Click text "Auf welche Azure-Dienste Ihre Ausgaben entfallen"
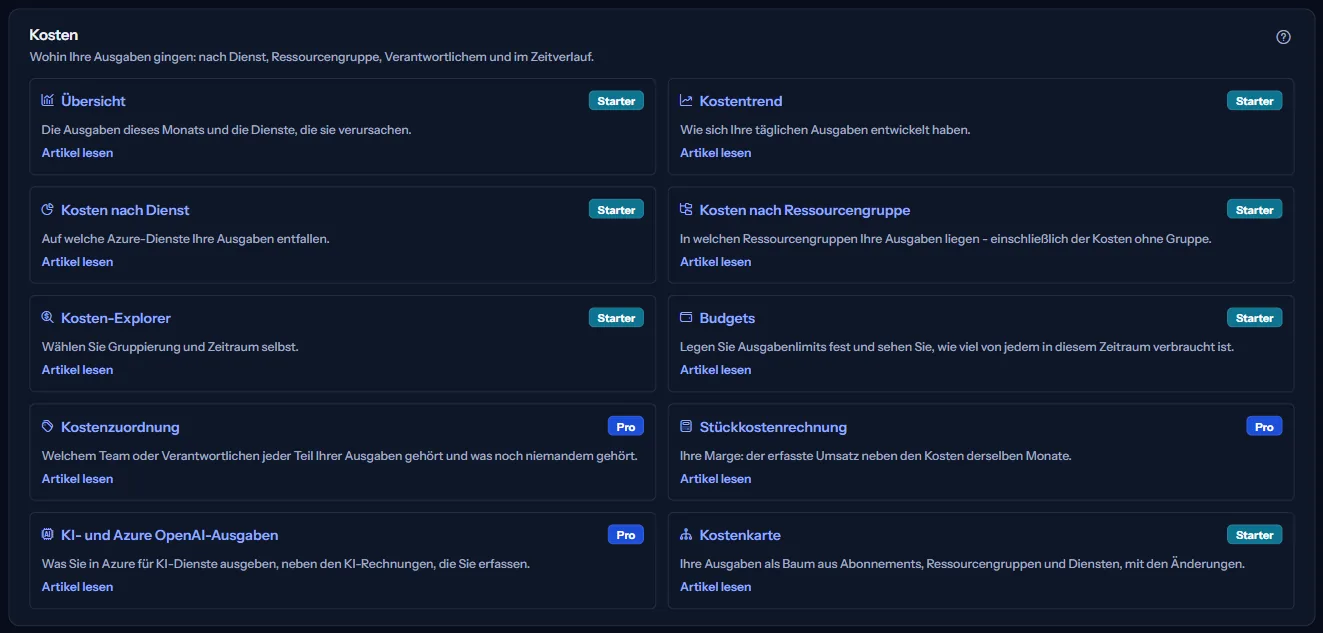 (185, 239)
